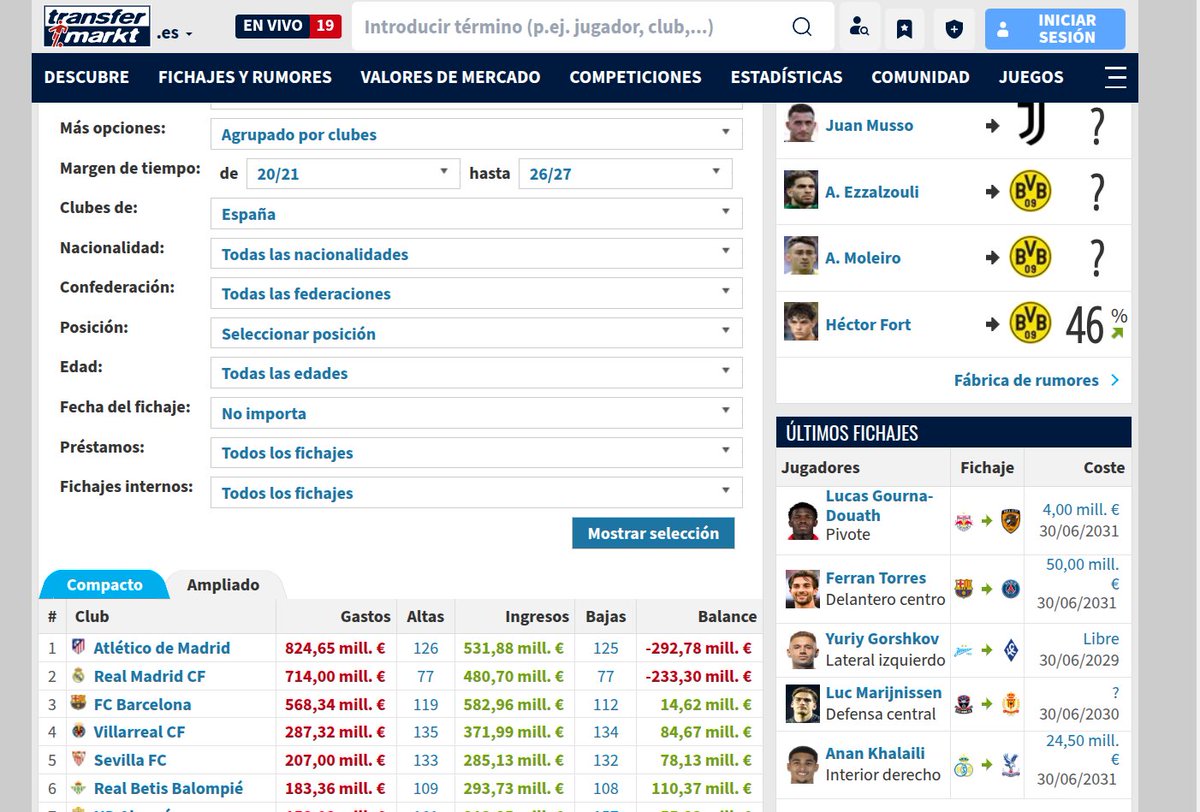1200x812 pixels.
Task: Open the Edad dropdown
Action: point(476,373)
